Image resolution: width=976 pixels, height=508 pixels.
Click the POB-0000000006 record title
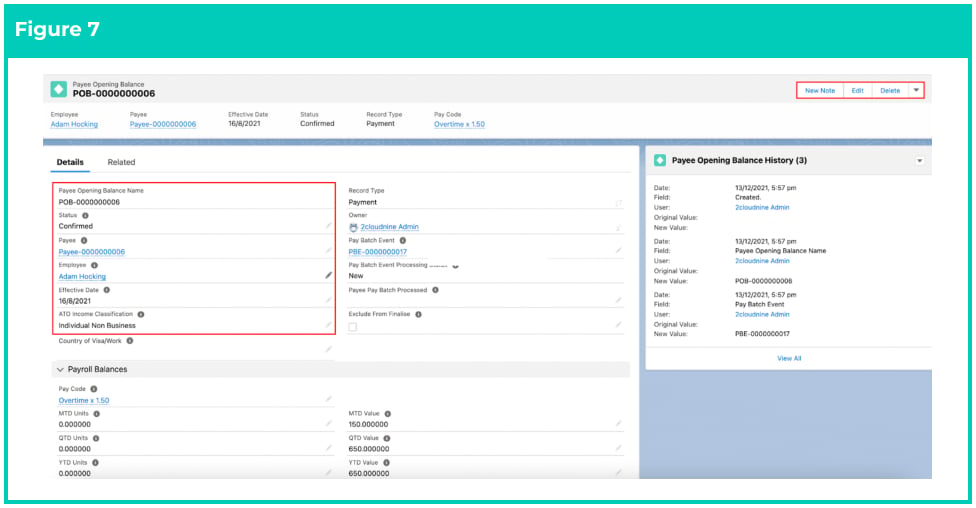(x=114, y=93)
